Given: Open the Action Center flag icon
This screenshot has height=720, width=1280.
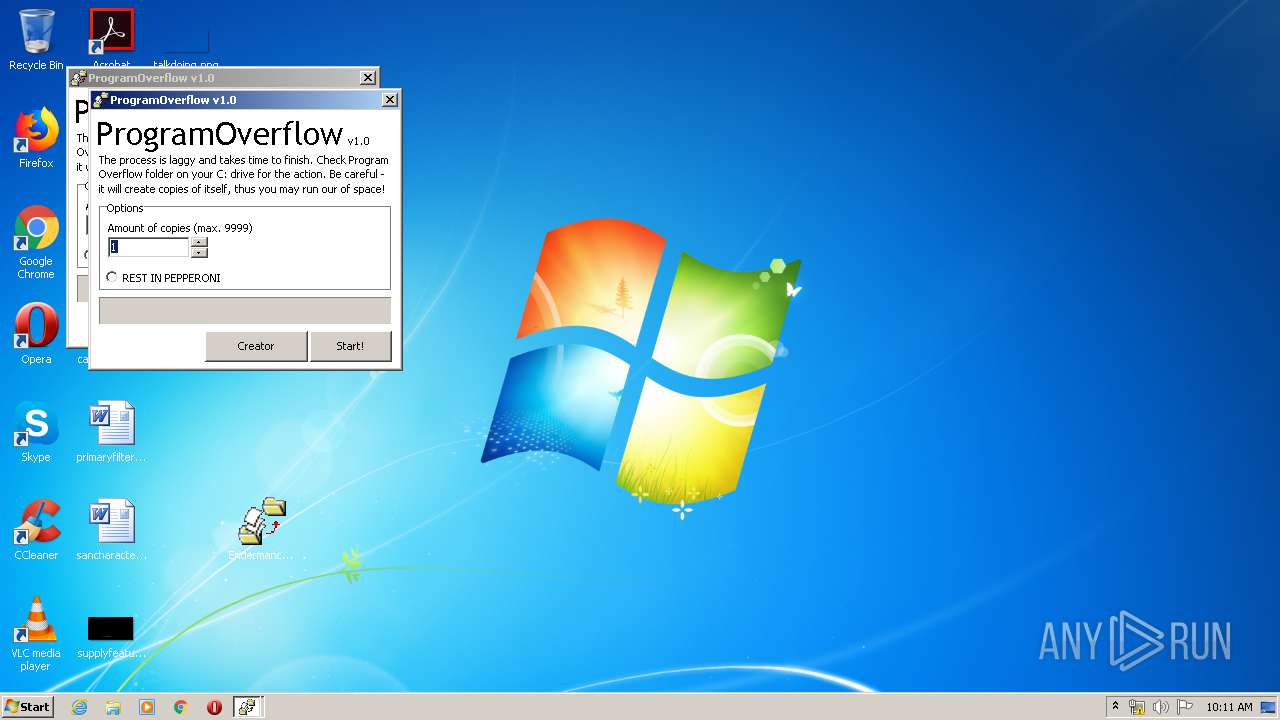Looking at the screenshot, I should [x=1185, y=707].
